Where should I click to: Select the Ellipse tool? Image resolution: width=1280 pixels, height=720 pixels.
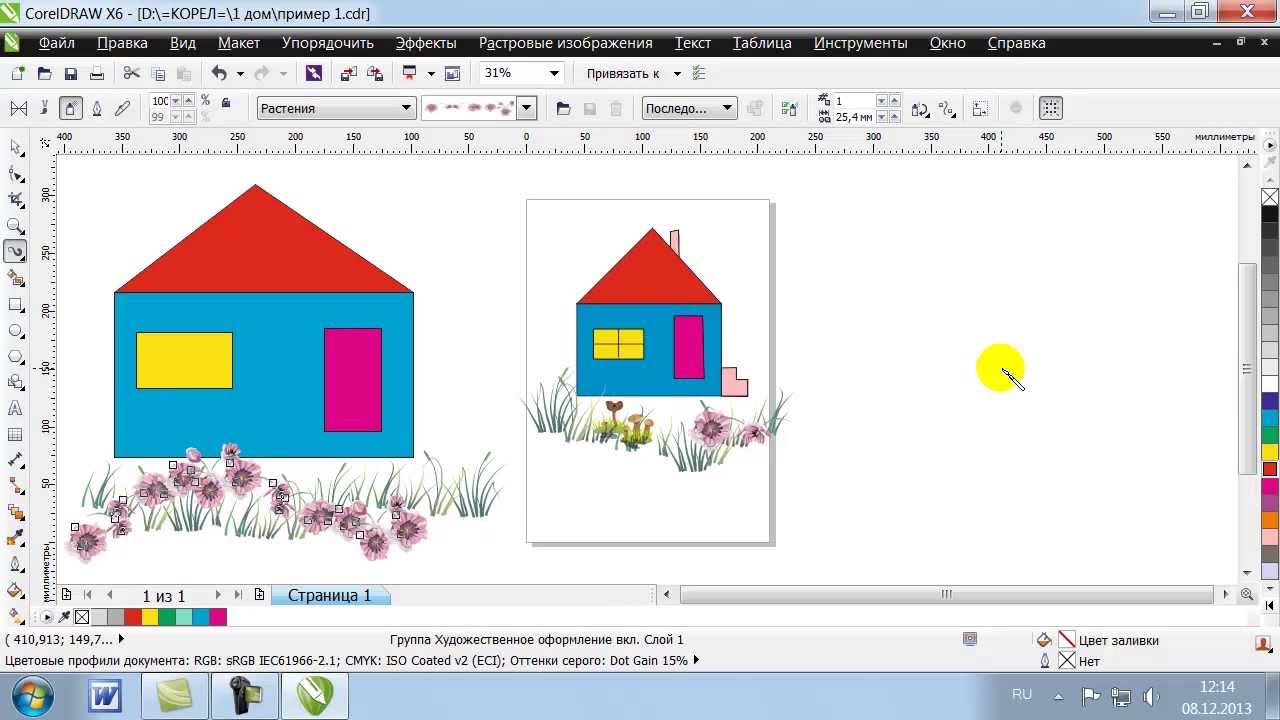pyautogui.click(x=15, y=330)
